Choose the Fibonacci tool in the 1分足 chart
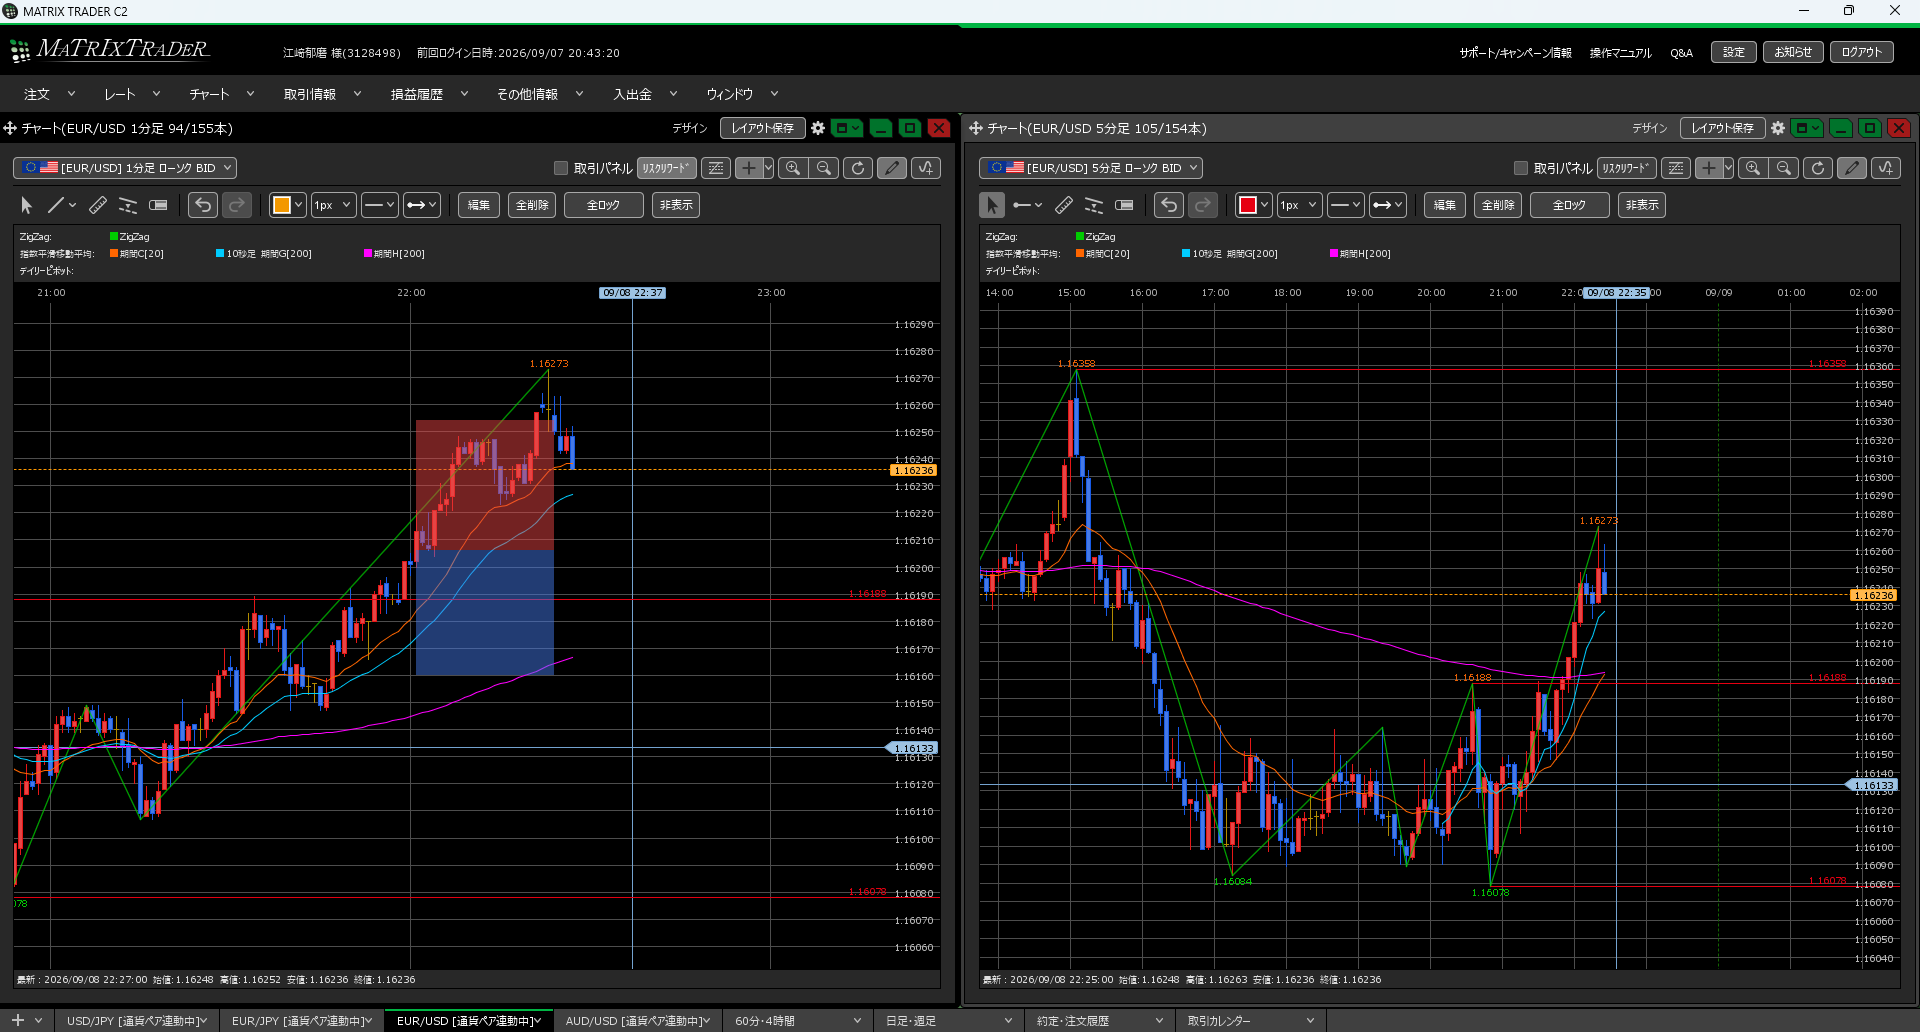 coord(128,205)
